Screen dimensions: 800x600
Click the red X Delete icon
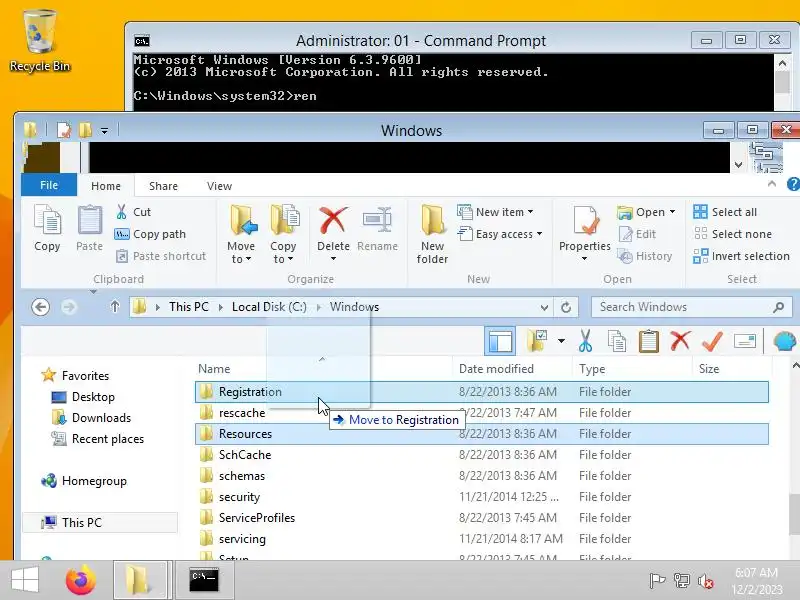point(333,220)
